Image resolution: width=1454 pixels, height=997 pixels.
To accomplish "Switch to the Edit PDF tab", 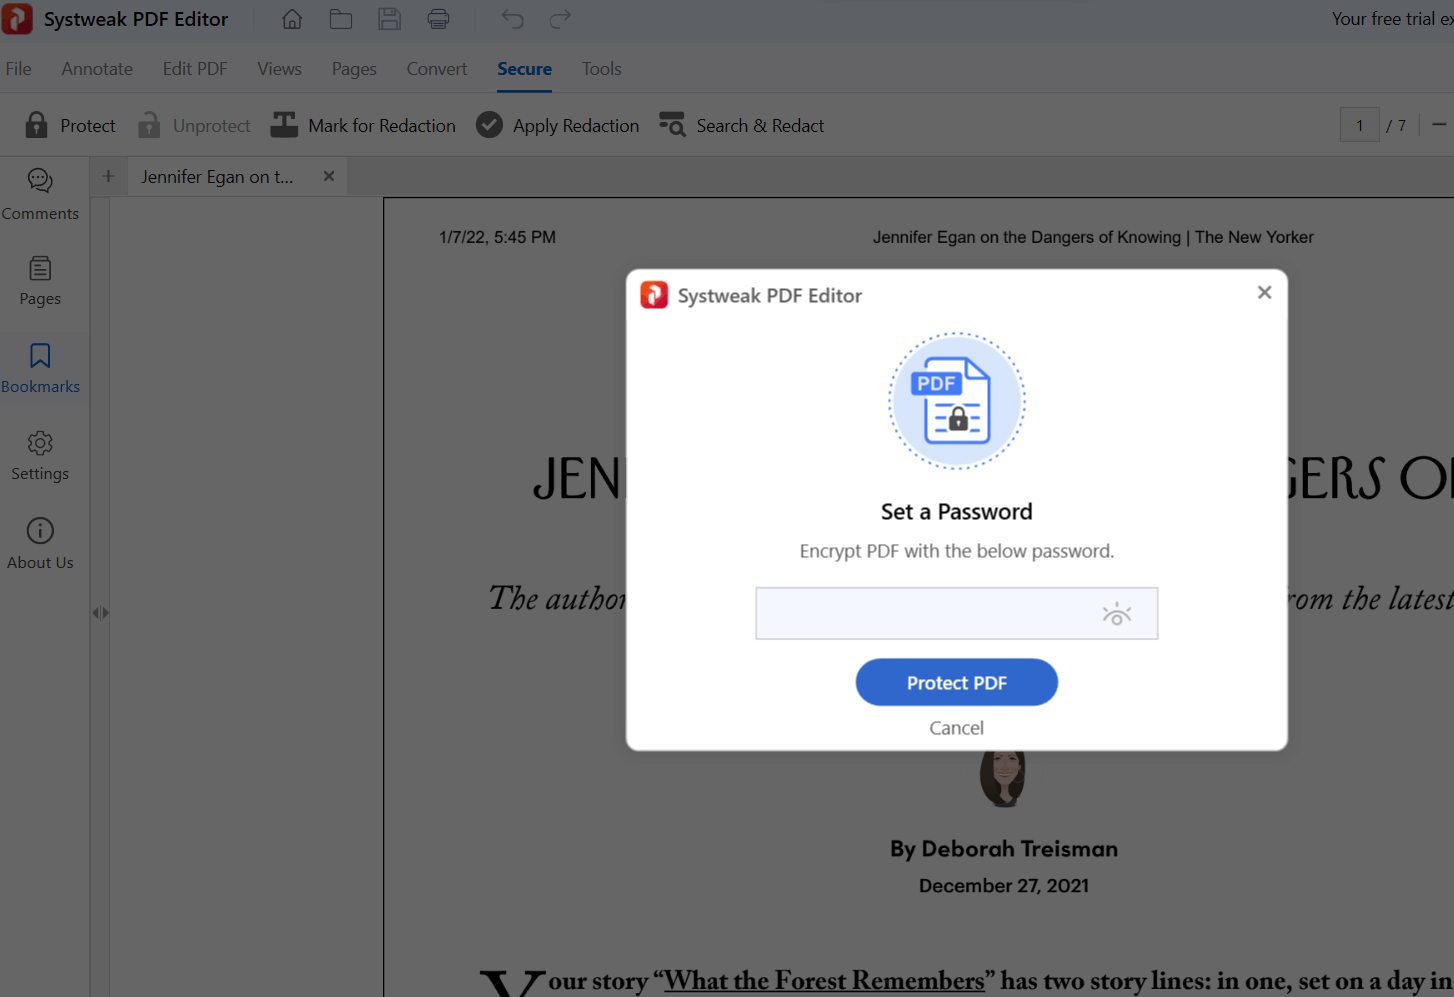I will click(x=195, y=69).
